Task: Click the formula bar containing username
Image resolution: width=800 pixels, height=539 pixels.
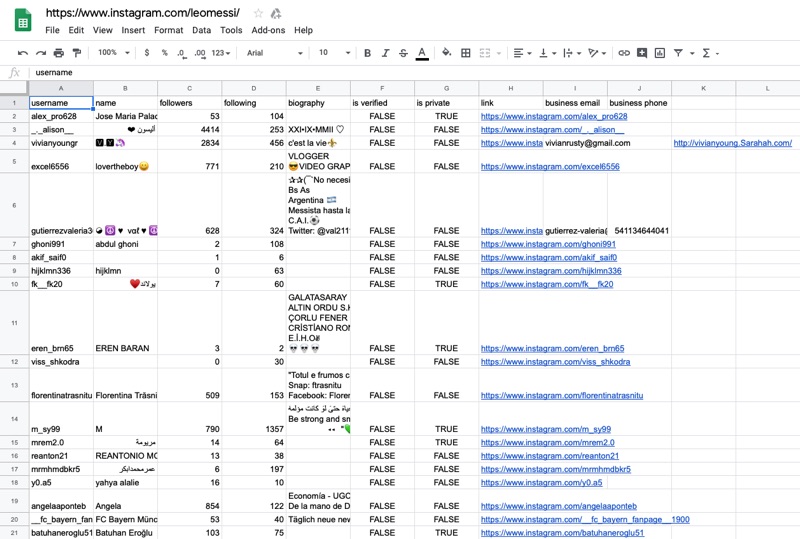Action: click(413, 72)
